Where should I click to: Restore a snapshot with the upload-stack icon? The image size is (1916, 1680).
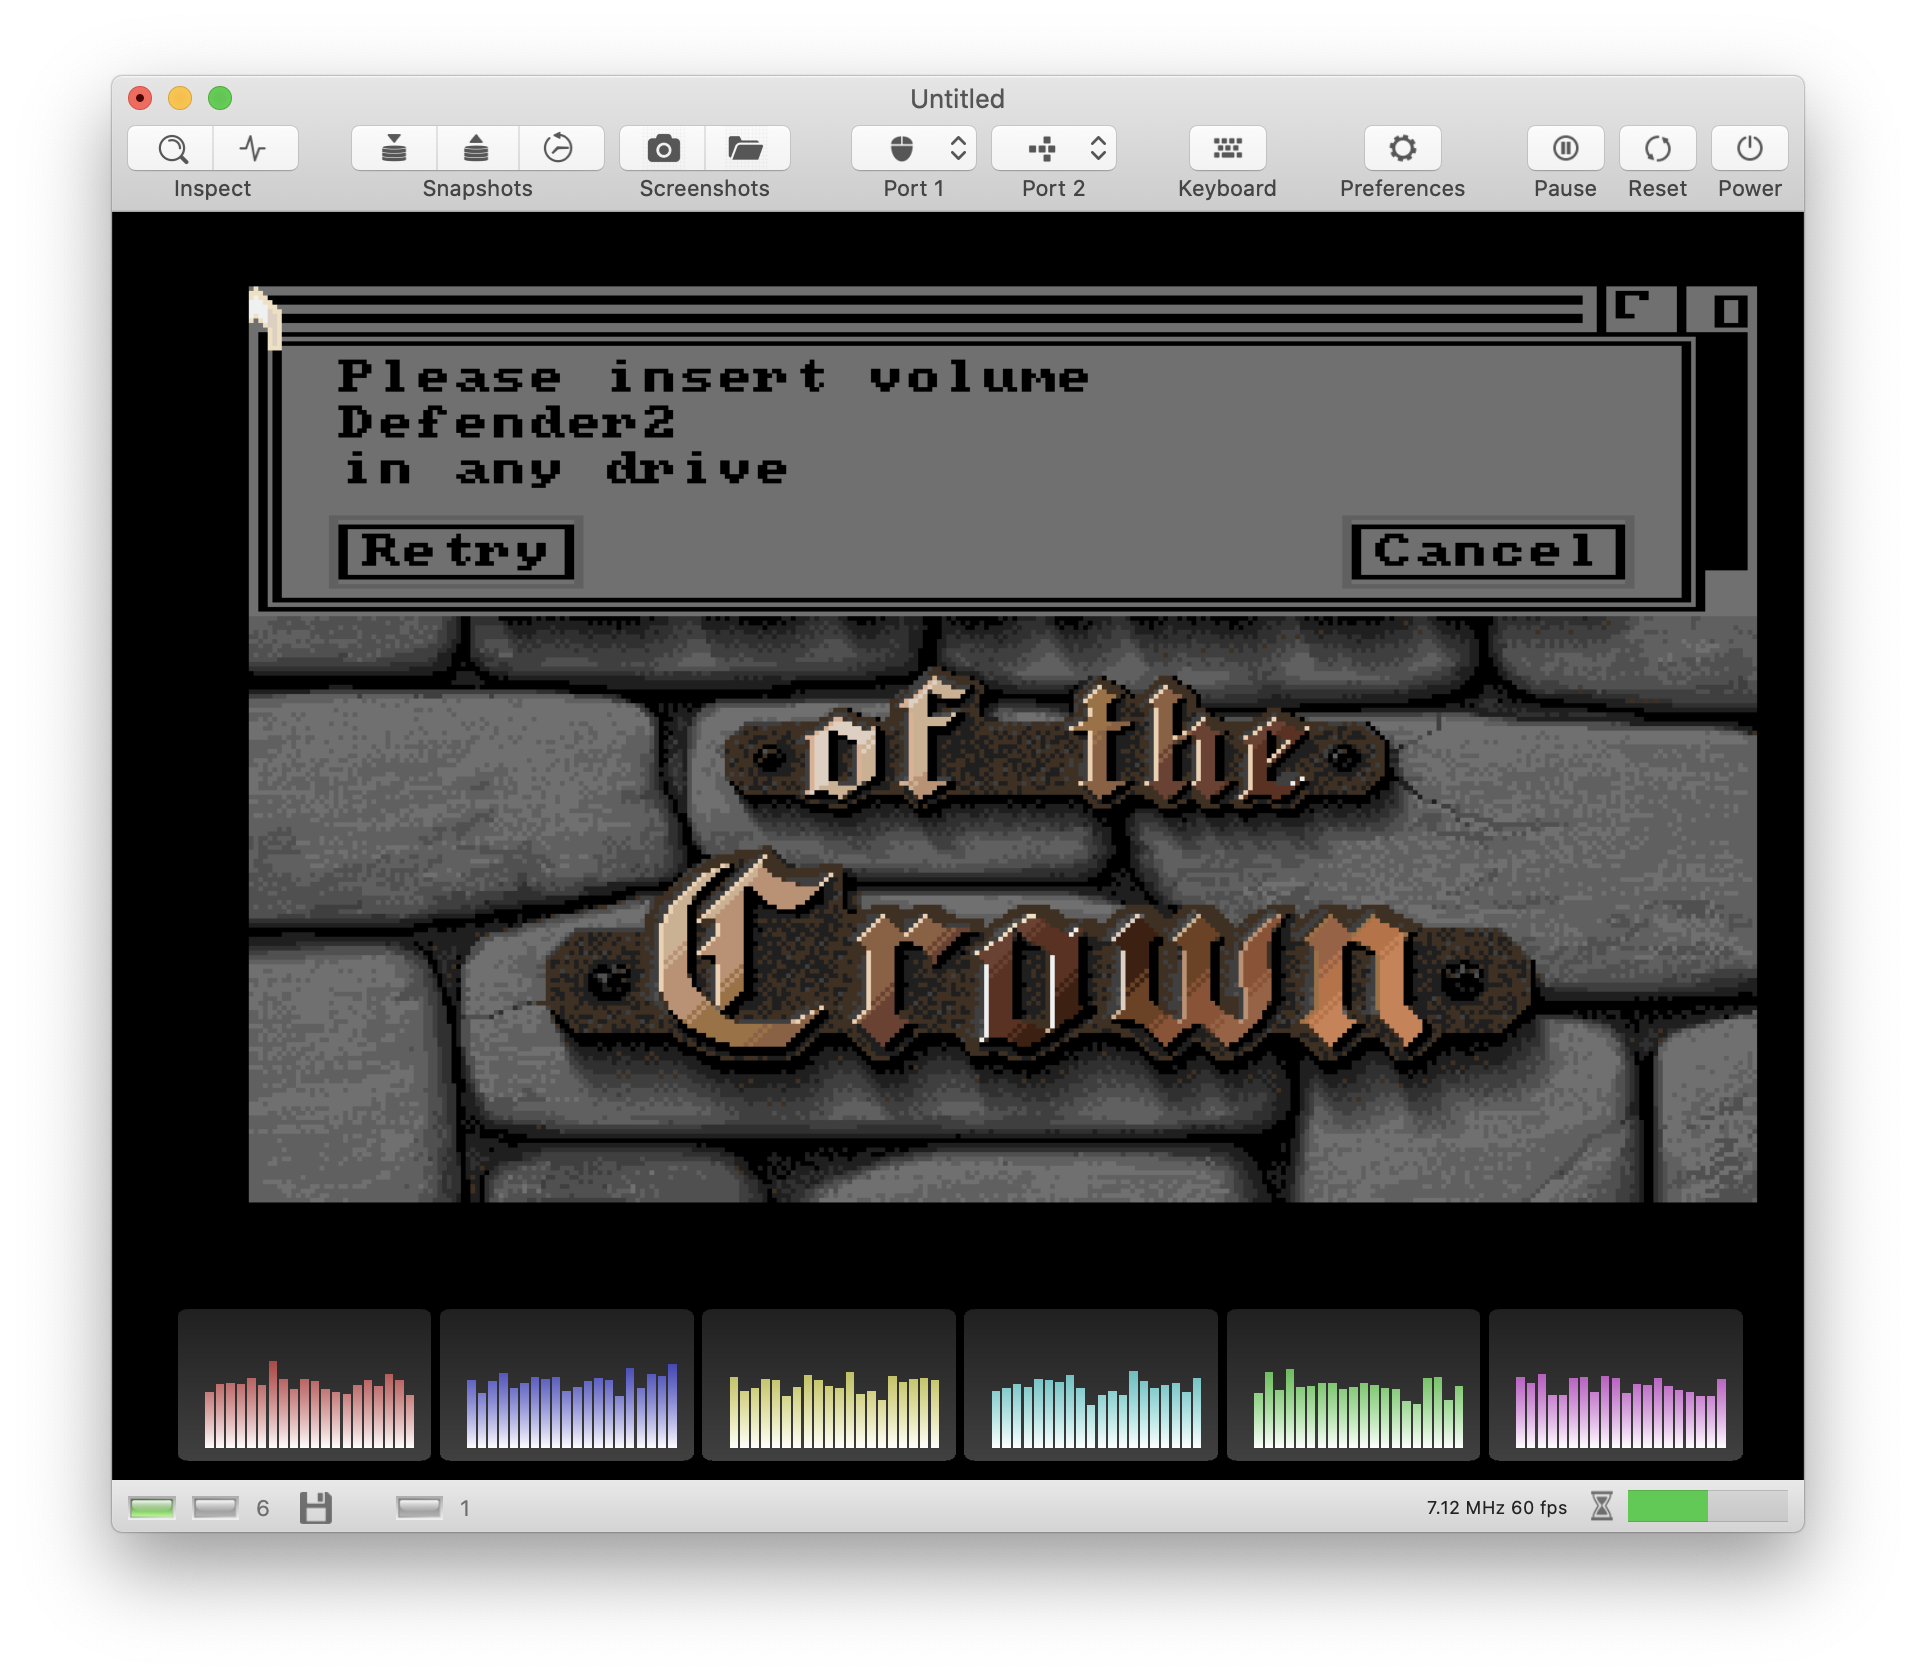pyautogui.click(x=477, y=149)
